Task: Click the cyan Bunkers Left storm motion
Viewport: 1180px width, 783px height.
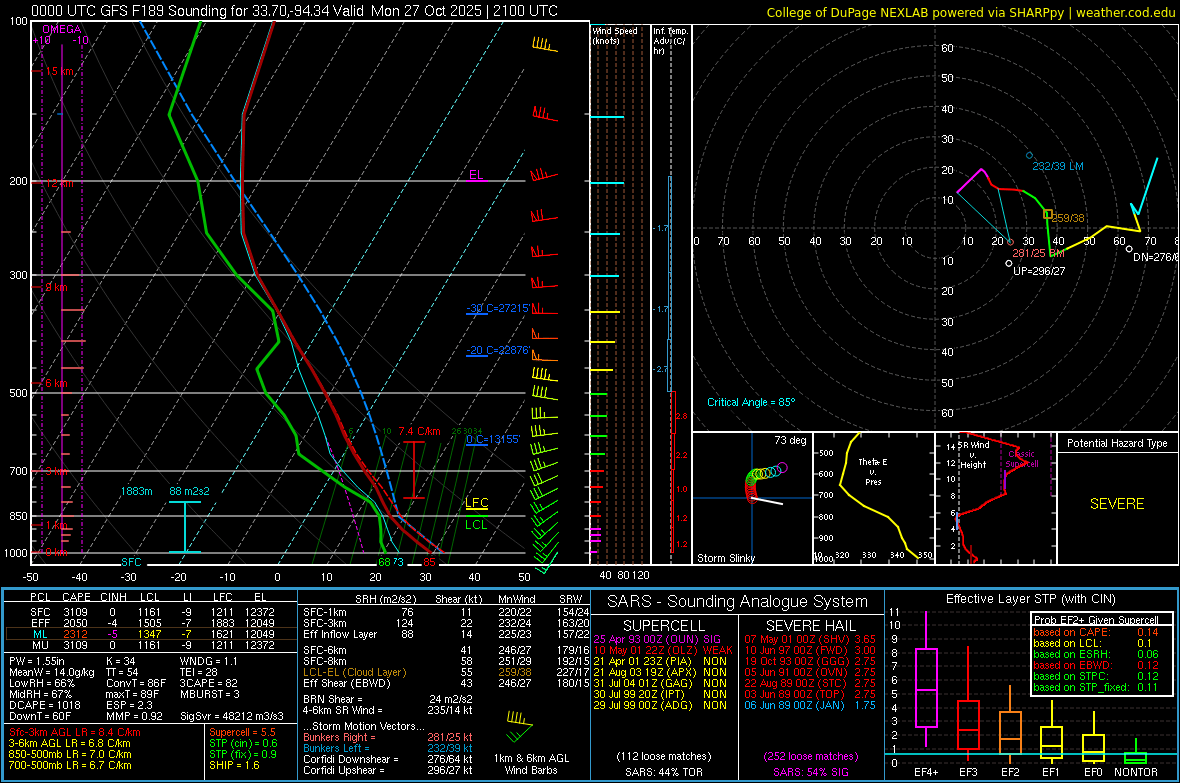Action: click(x=388, y=748)
